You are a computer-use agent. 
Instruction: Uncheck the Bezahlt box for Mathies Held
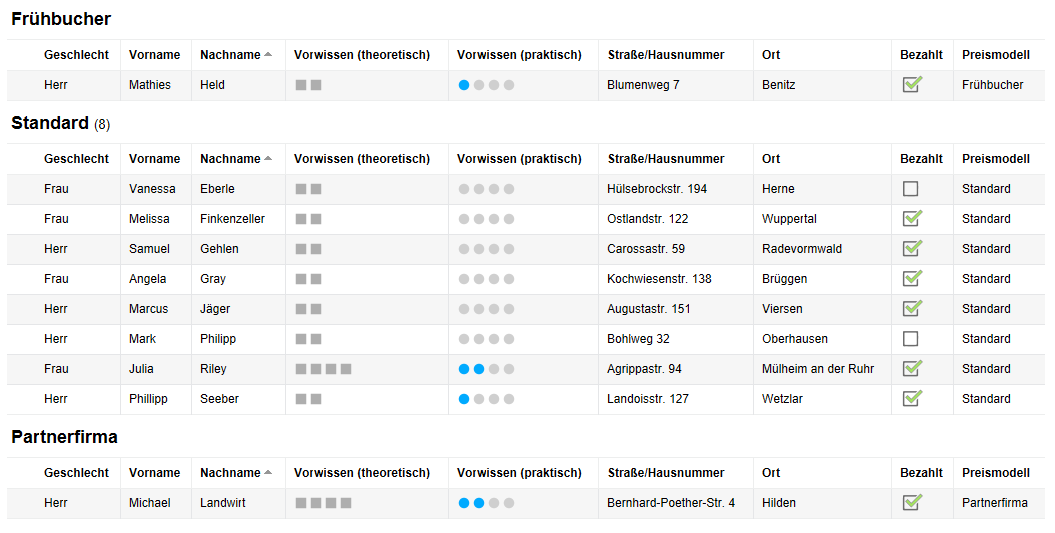(x=912, y=84)
